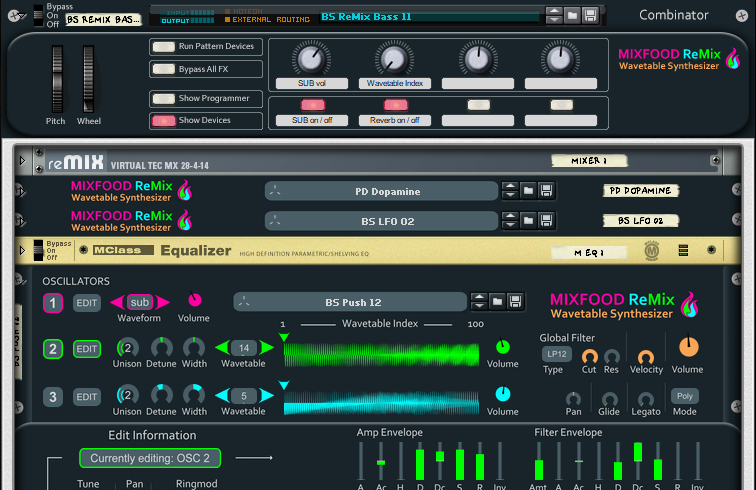Click EDIT for oscillator 3
This screenshot has height=490, width=756.
87,397
